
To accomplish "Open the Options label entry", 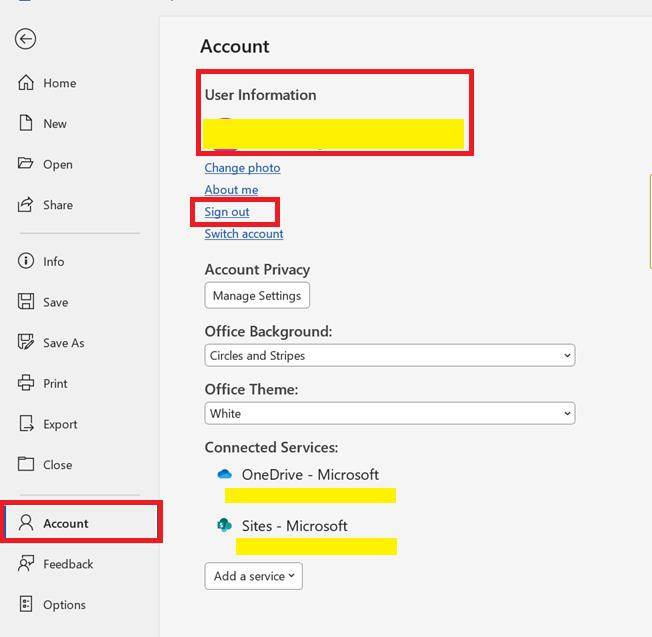I will [64, 605].
